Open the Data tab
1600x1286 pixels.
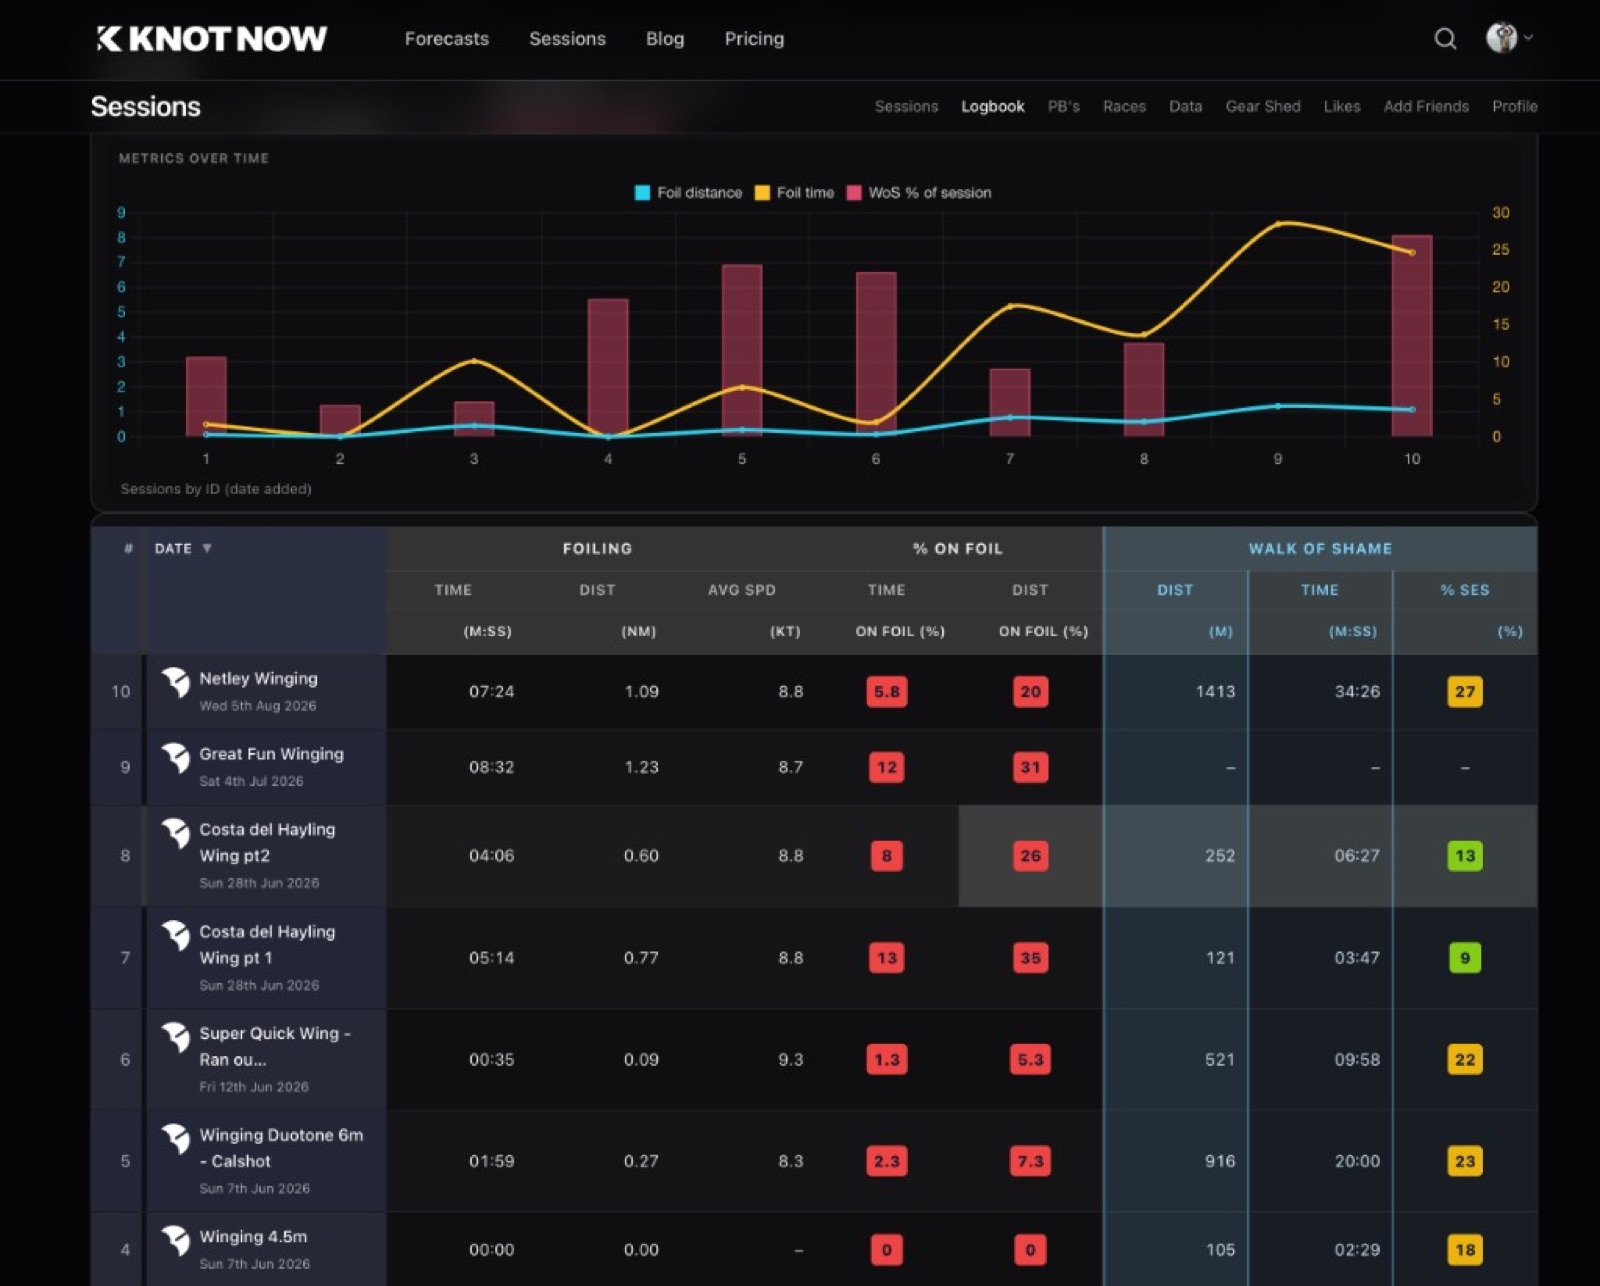[x=1185, y=106]
